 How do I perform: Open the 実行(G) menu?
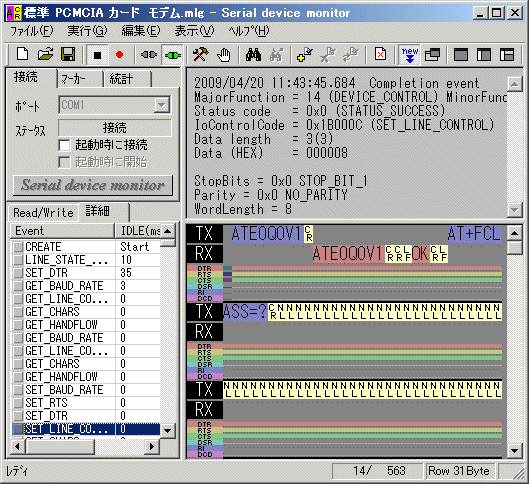(87, 31)
